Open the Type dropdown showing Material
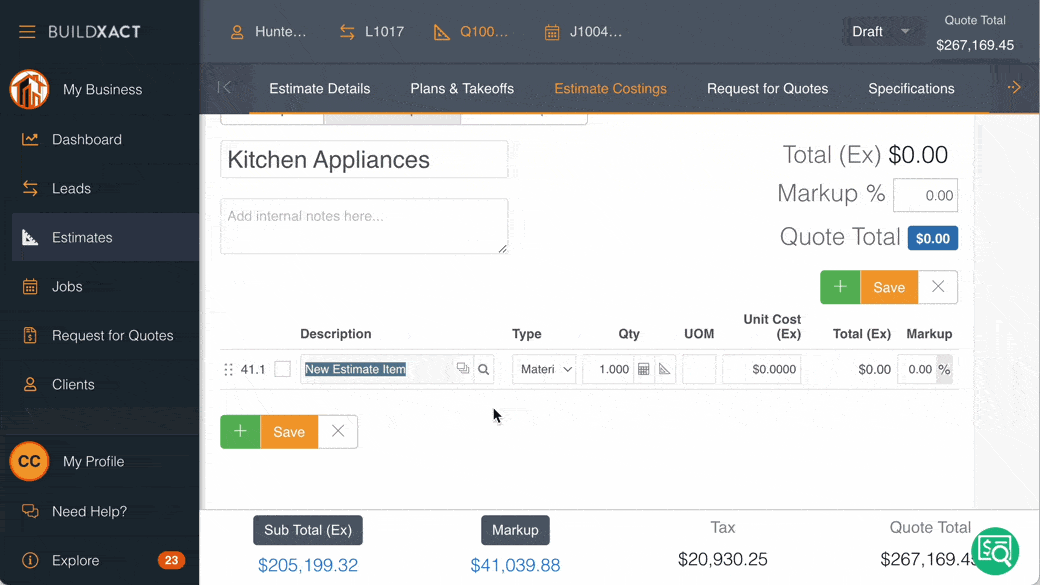This screenshot has height=585, width=1040. tap(545, 369)
